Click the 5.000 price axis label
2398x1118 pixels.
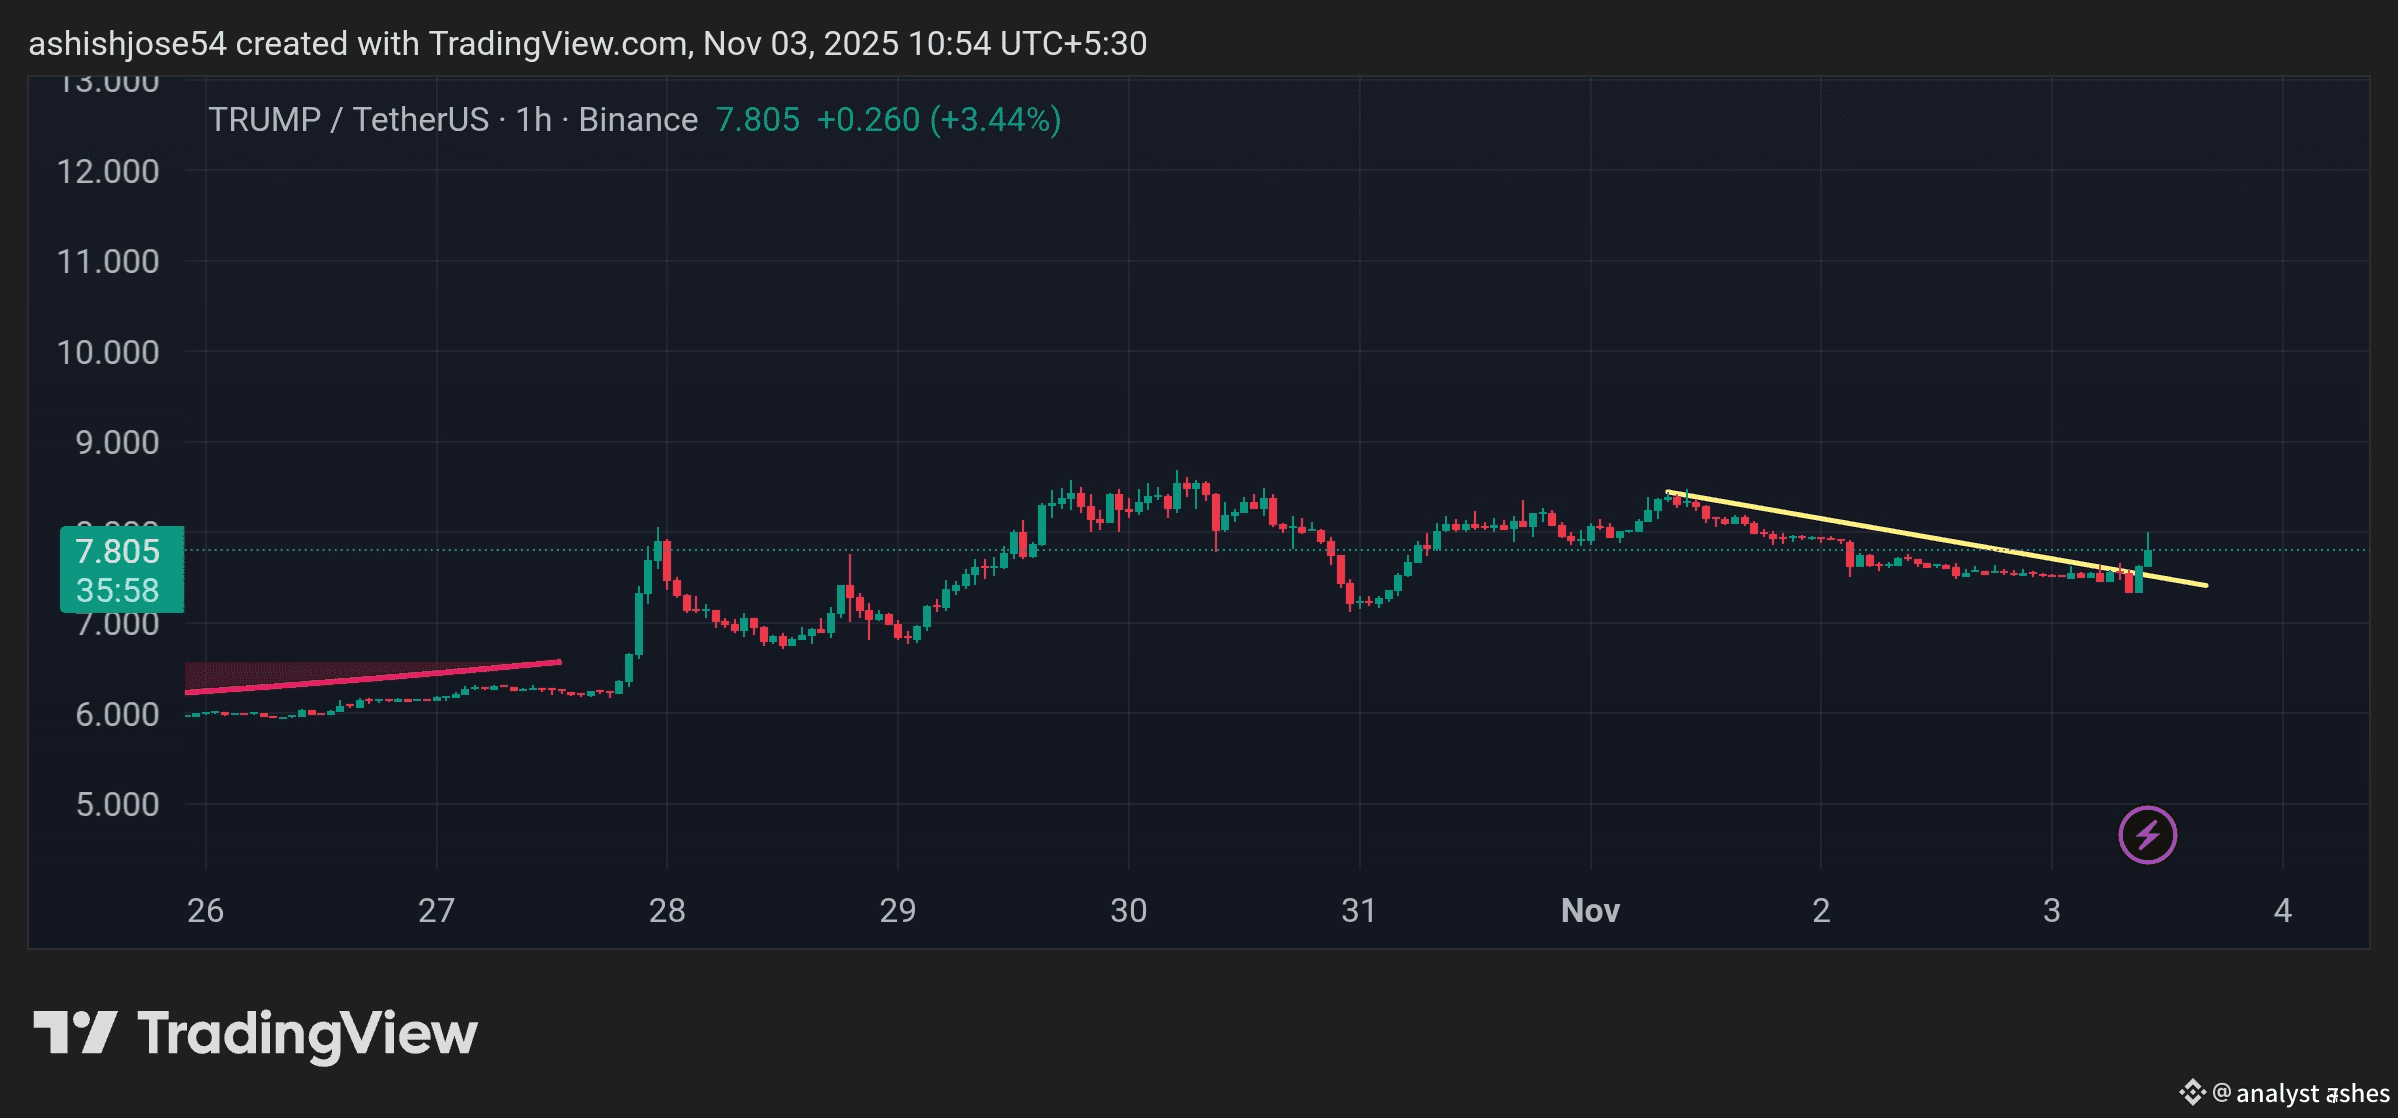click(x=117, y=804)
